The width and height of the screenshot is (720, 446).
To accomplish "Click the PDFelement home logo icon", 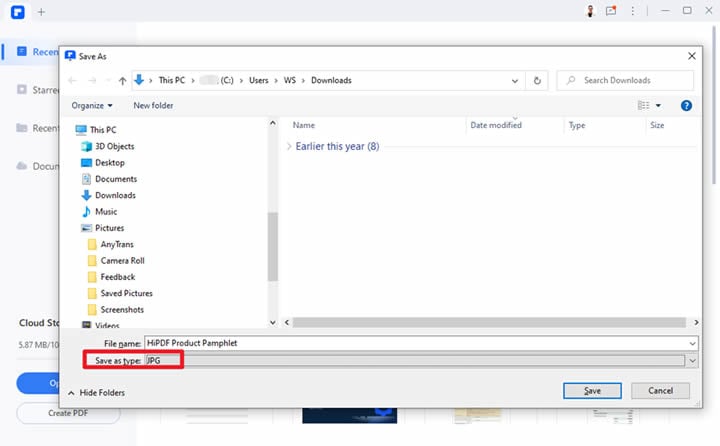I will coord(17,12).
